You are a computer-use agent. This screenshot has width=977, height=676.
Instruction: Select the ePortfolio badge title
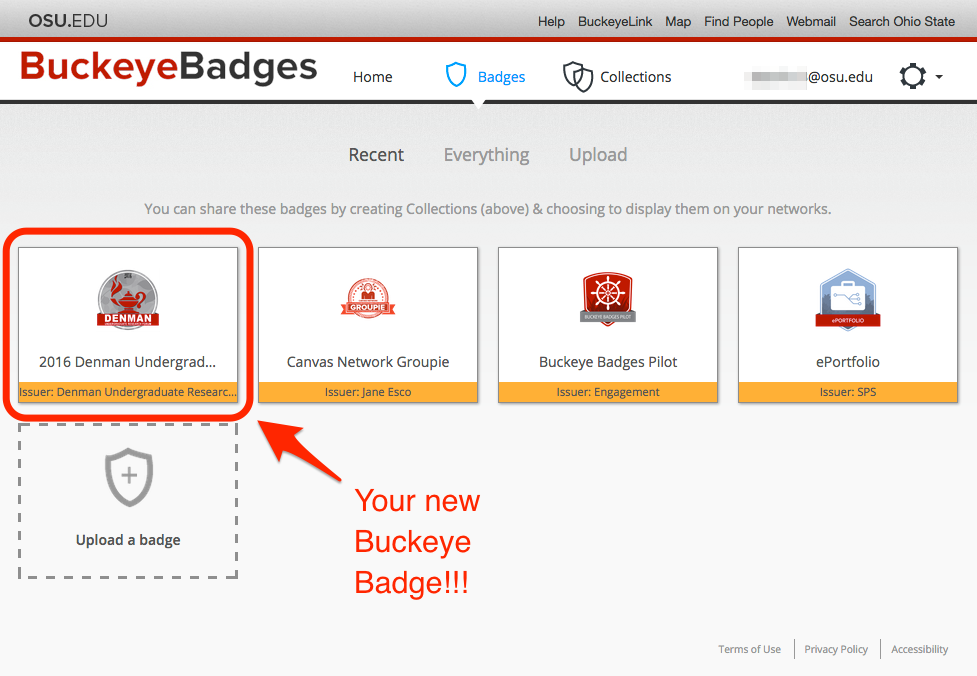coord(847,362)
